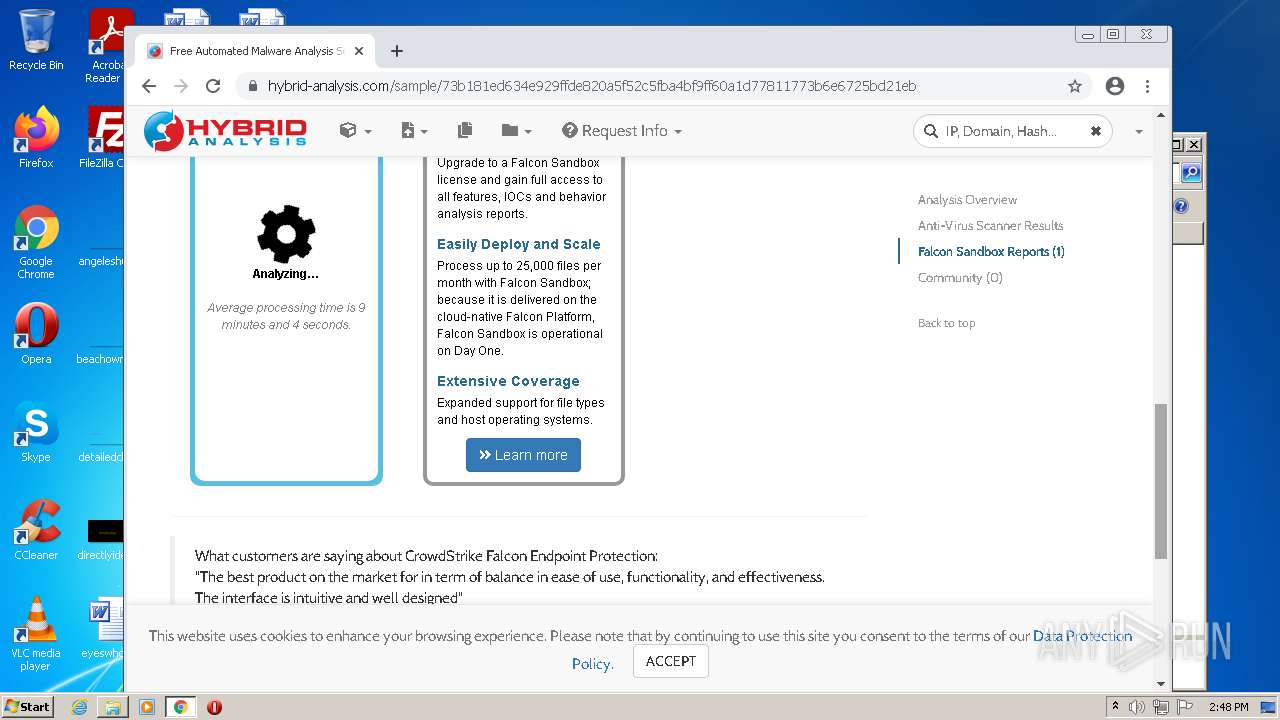Viewport: 1280px width, 720px height.
Task: Close the Free Automated Malware Analysis tab
Action: [x=359, y=51]
